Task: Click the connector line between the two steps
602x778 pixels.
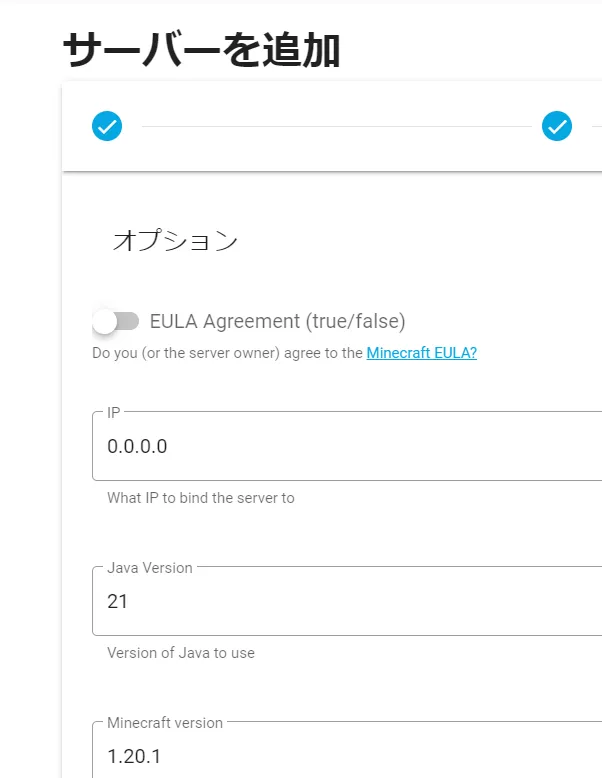Action: (x=335, y=127)
